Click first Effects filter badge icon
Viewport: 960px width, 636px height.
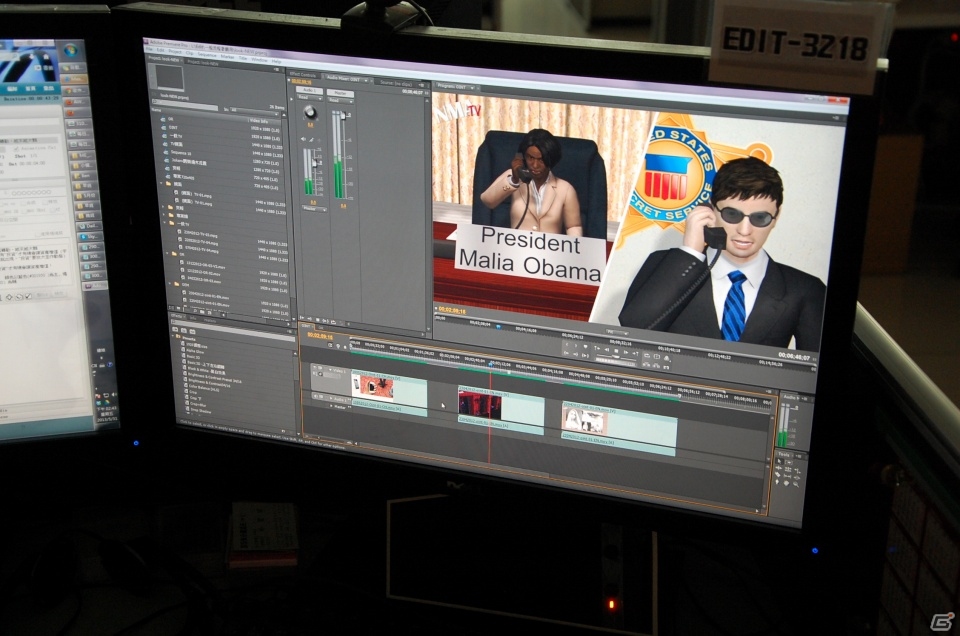point(175,329)
